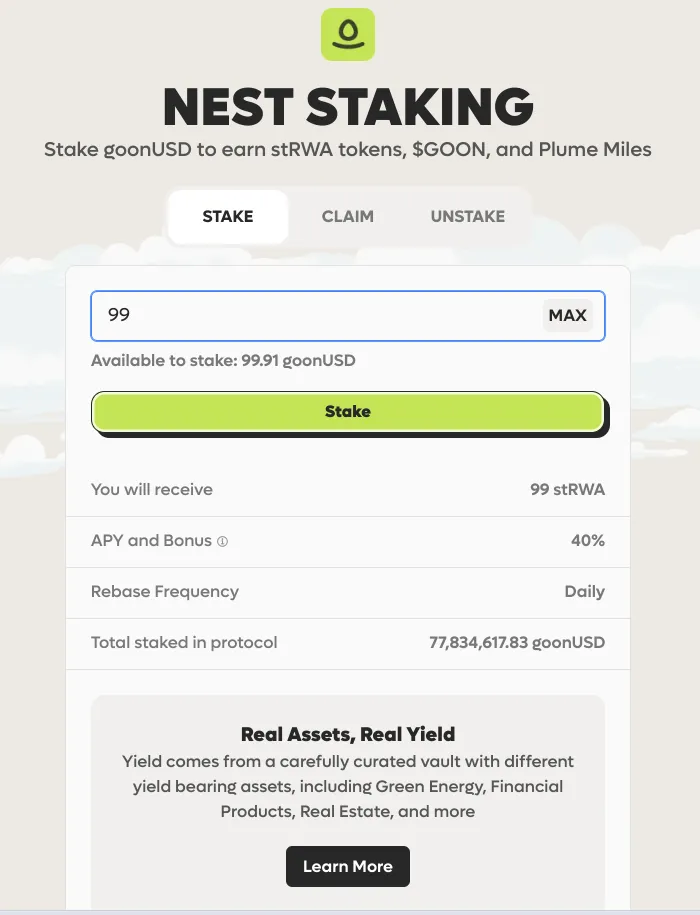Click the 77,834,617.83 goonUSD total value

[517, 642]
